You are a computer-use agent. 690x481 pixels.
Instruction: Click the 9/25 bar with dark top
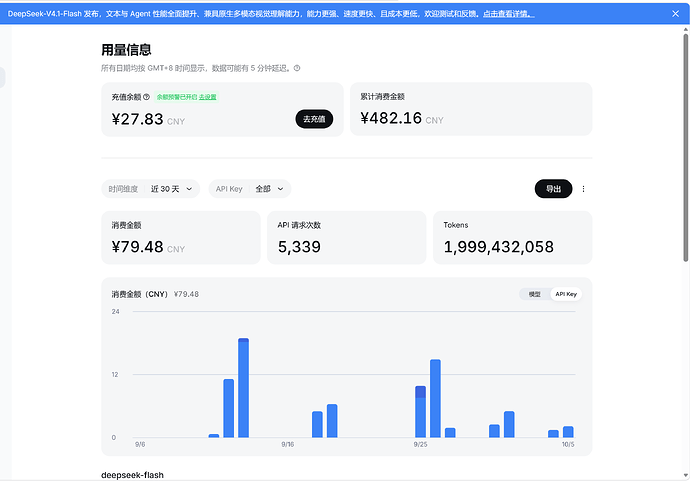click(x=420, y=411)
